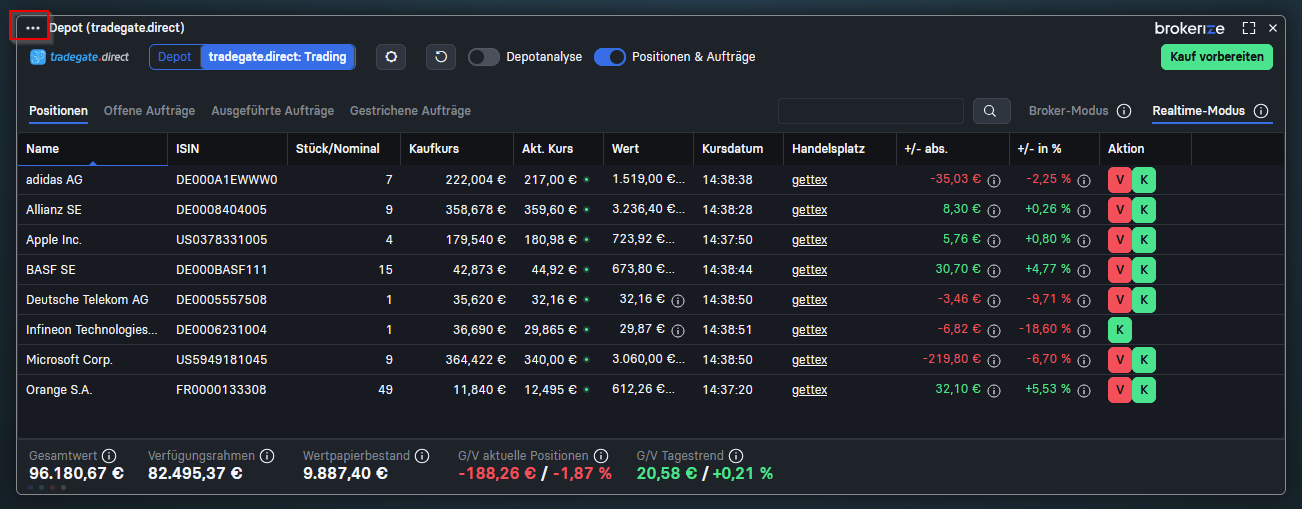The height and width of the screenshot is (509, 1302).
Task: Open the Positionen tab
Action: coord(58,111)
